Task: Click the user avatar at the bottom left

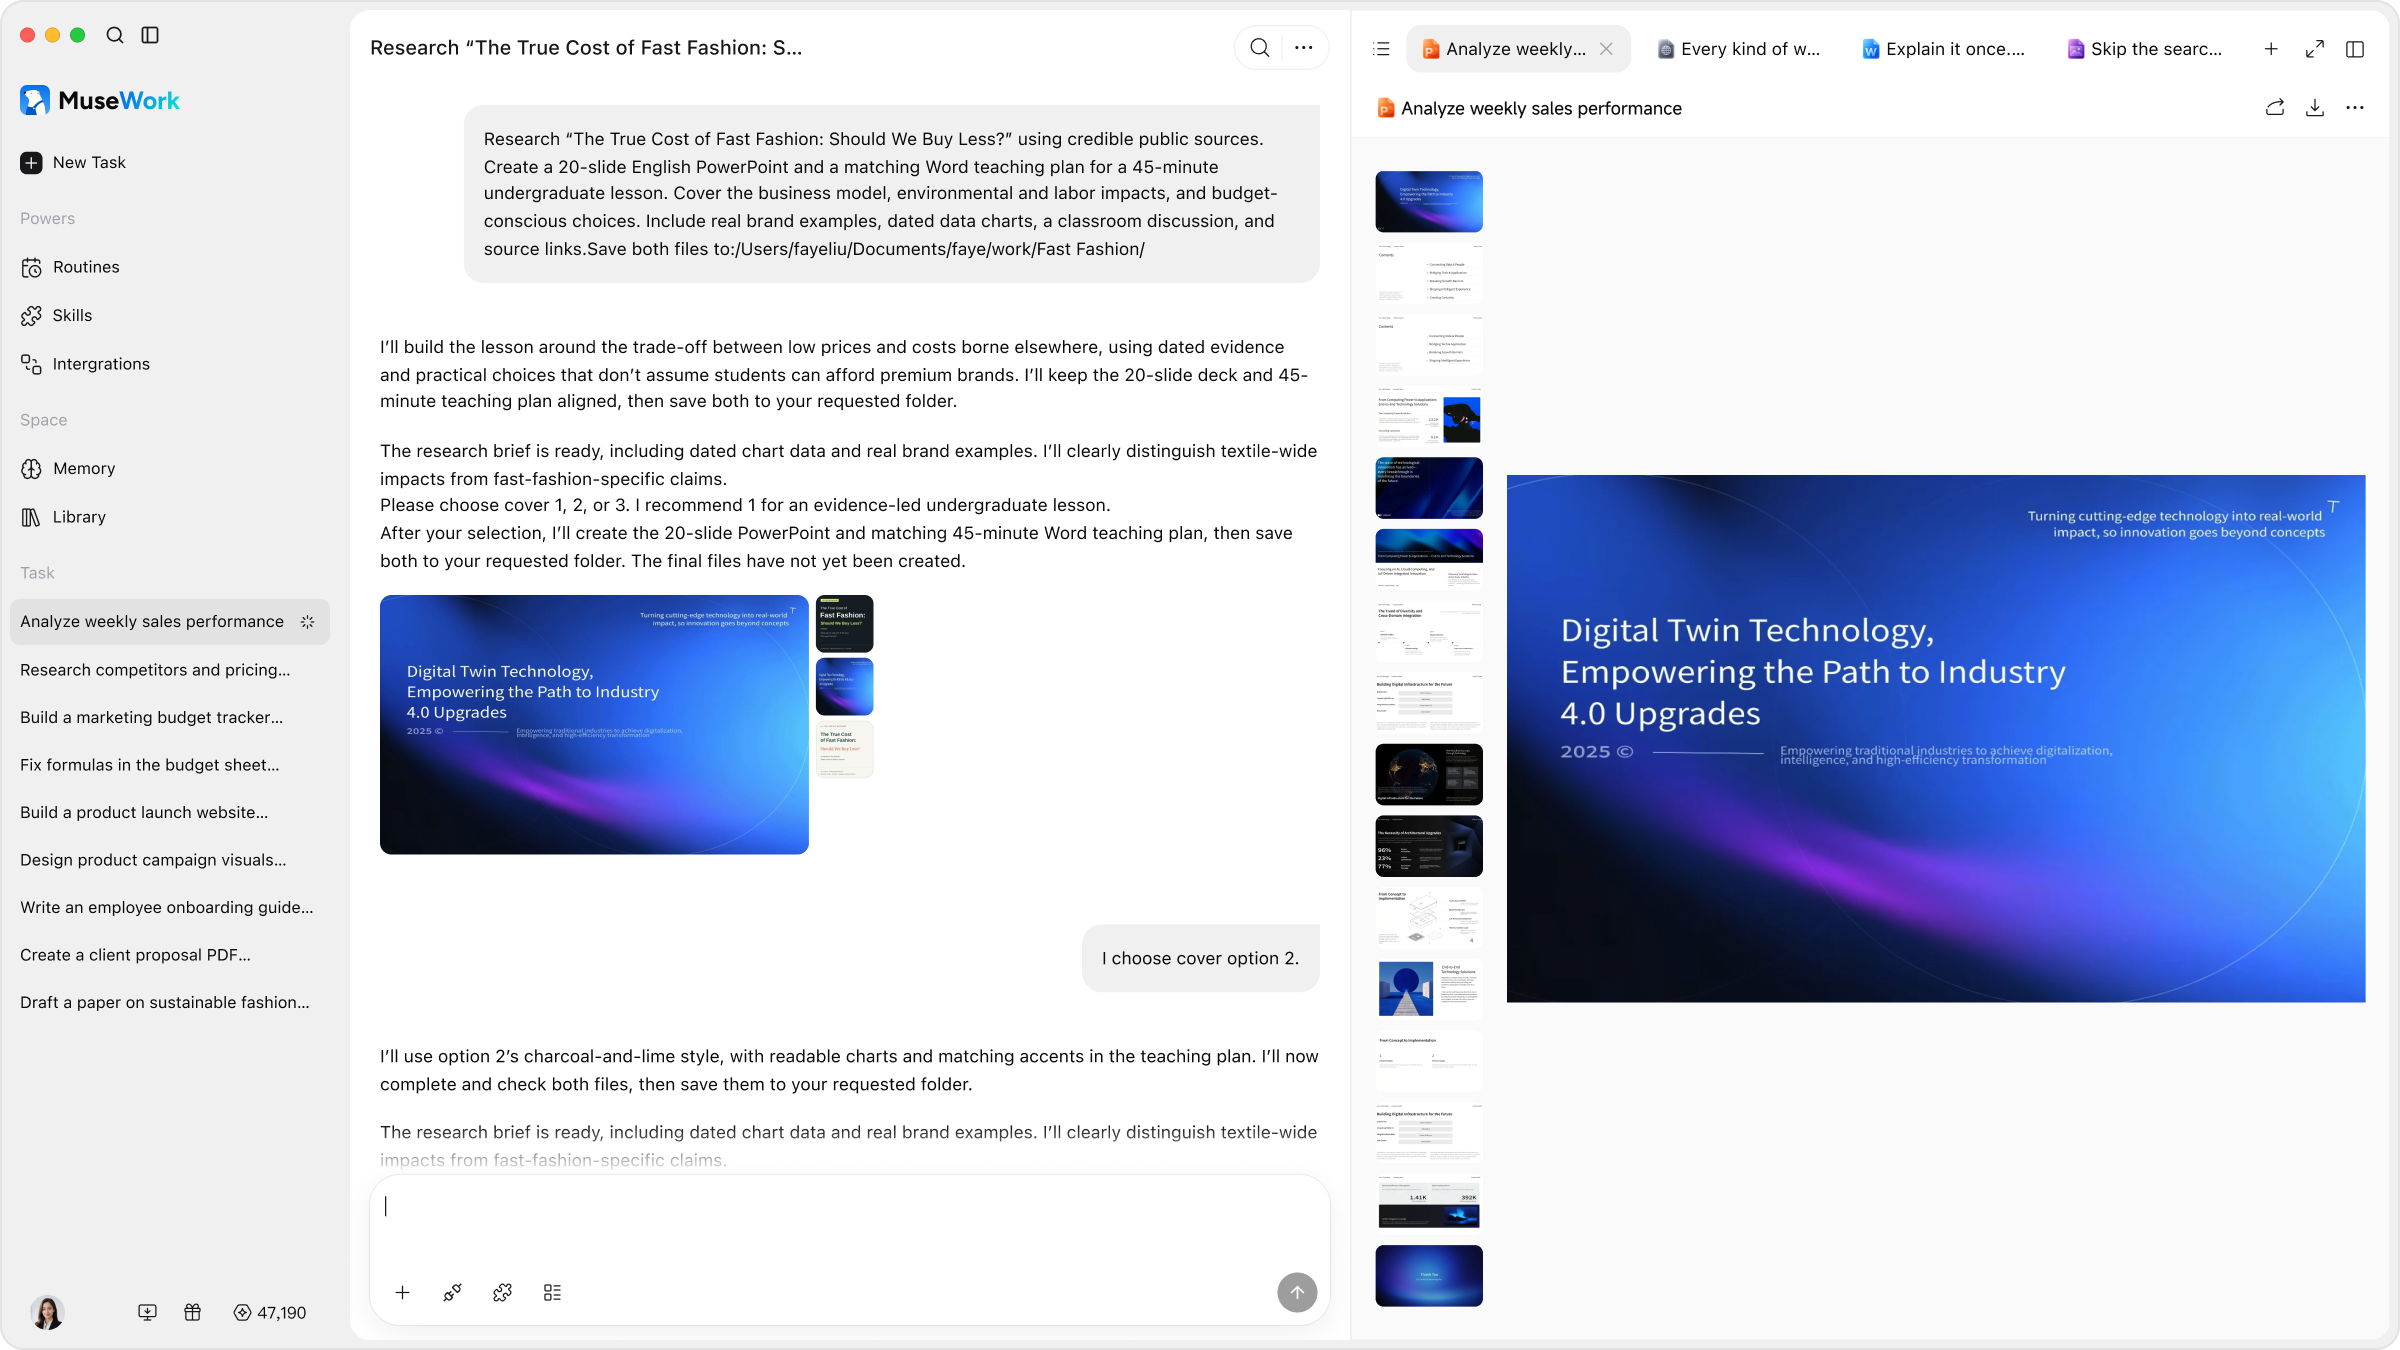Action: pos(47,1312)
